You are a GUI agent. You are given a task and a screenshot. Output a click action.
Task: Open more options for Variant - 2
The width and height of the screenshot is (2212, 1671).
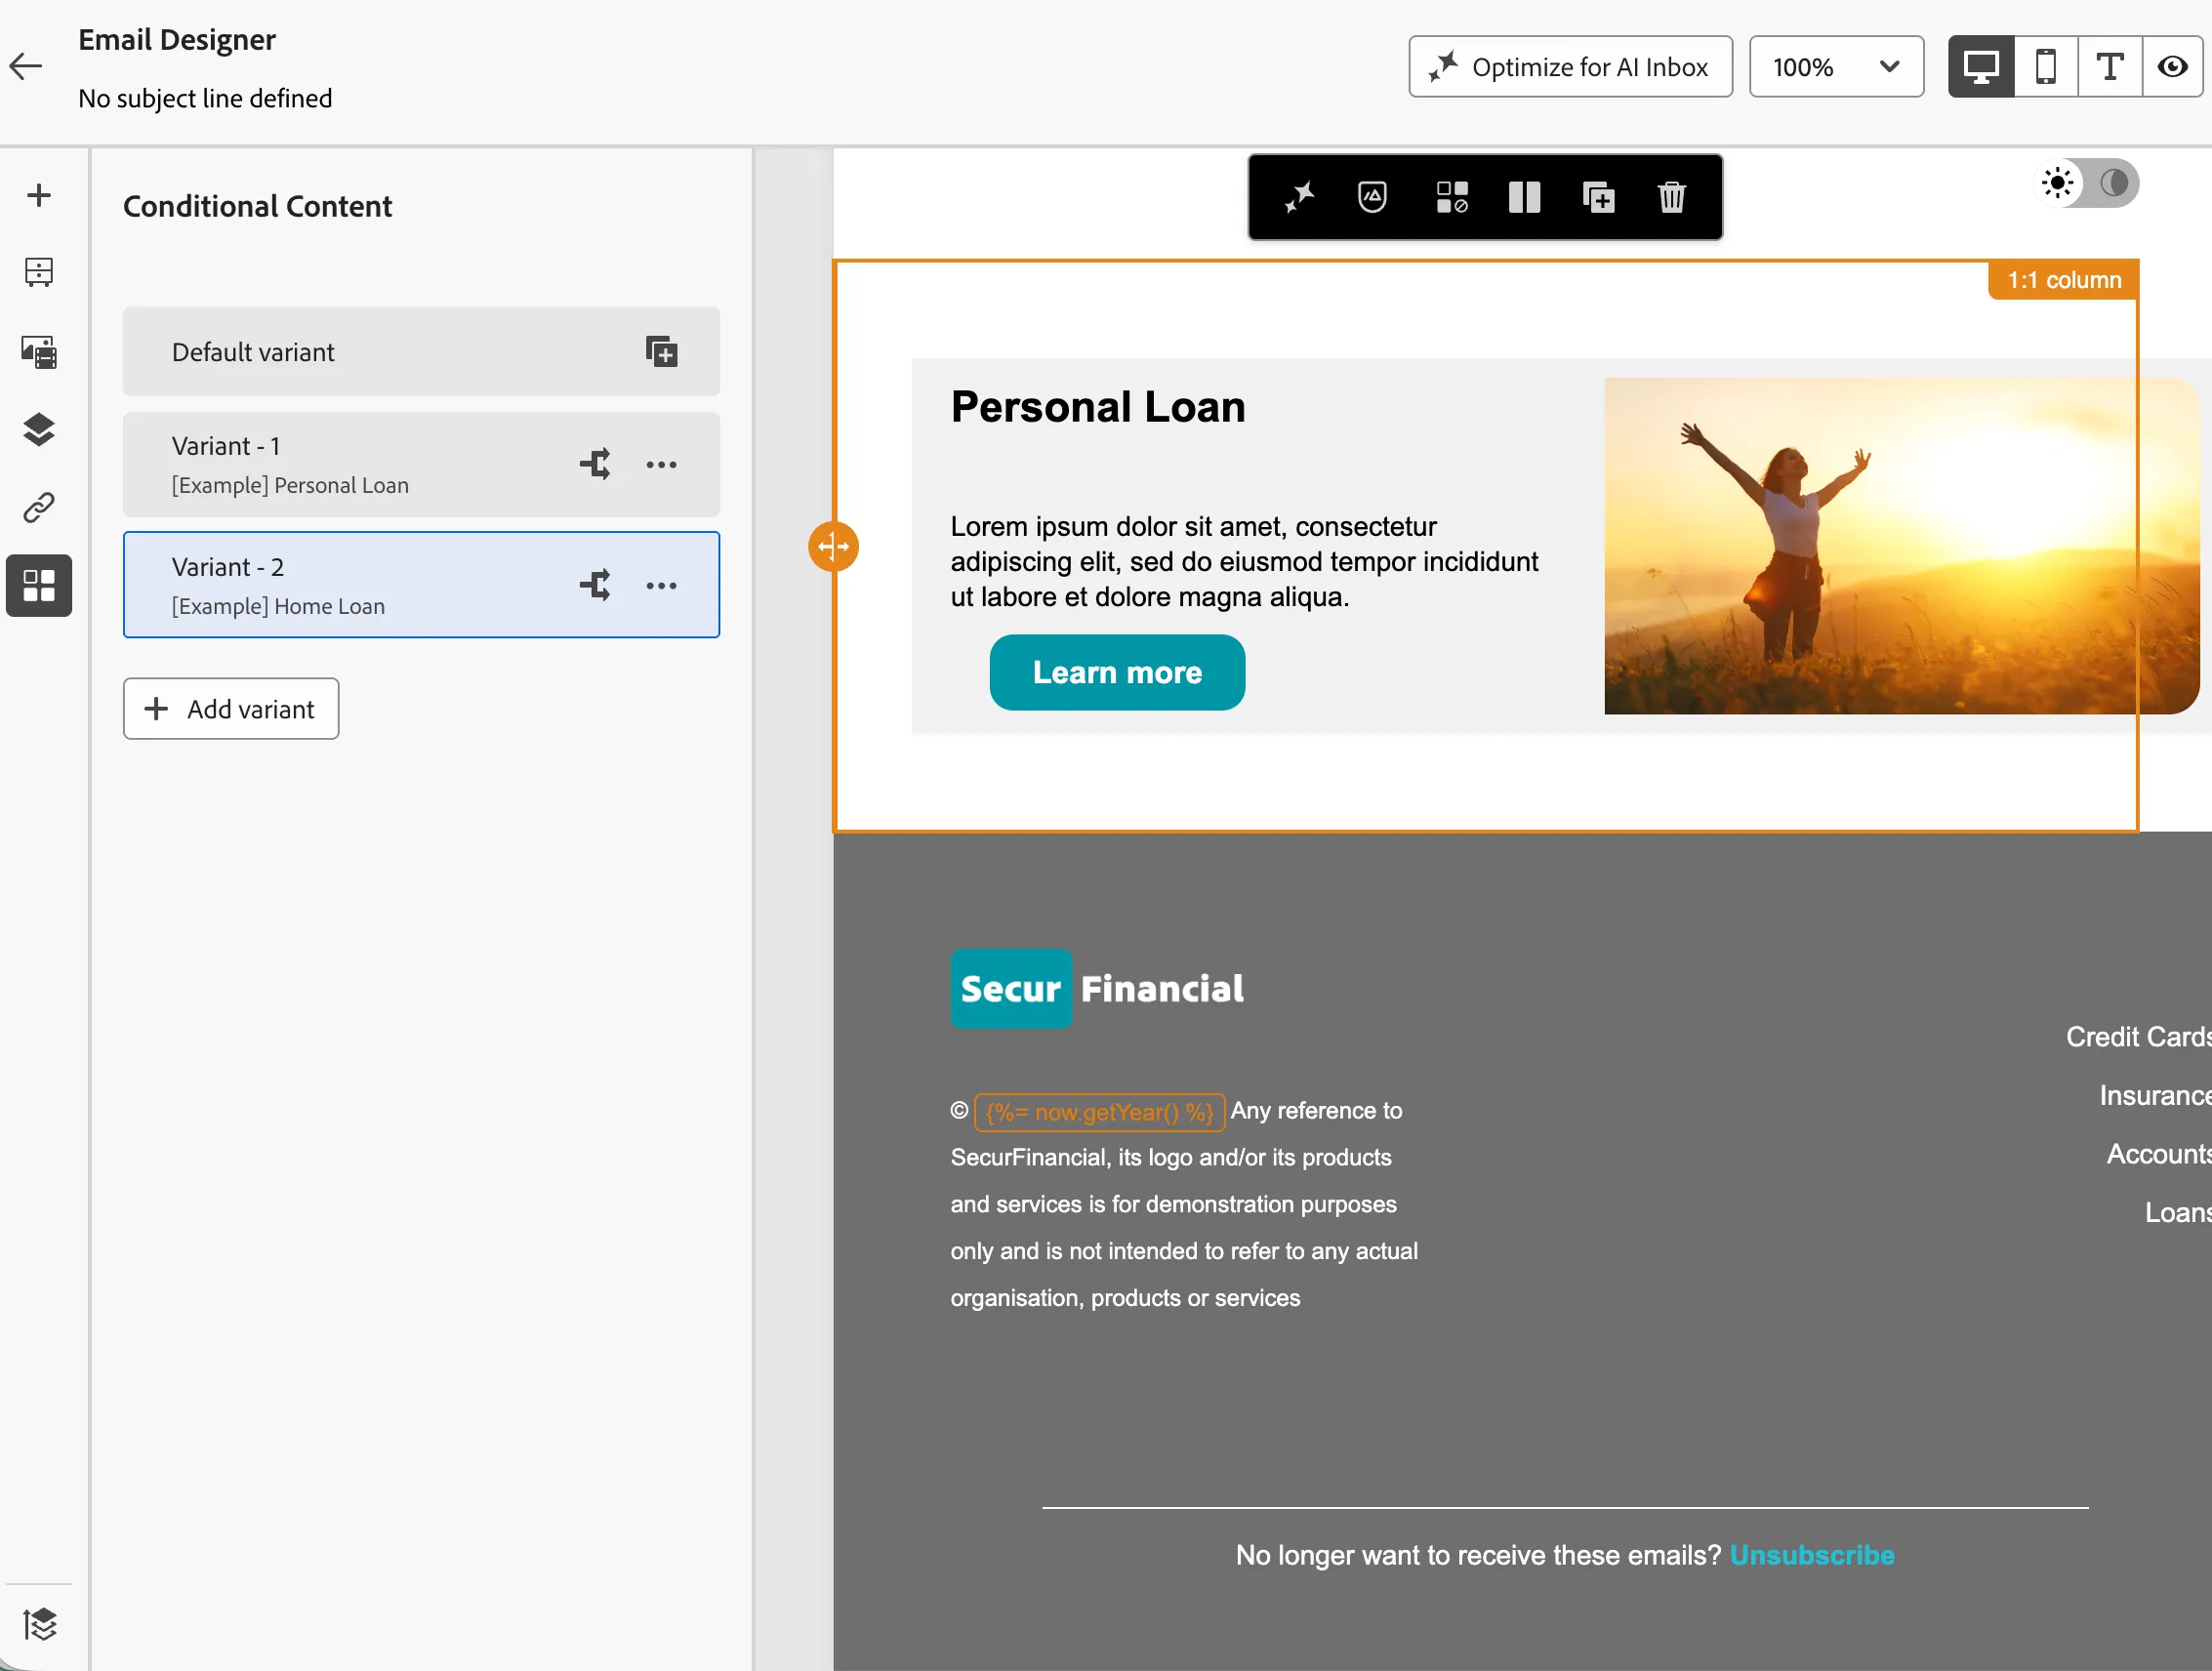click(661, 585)
